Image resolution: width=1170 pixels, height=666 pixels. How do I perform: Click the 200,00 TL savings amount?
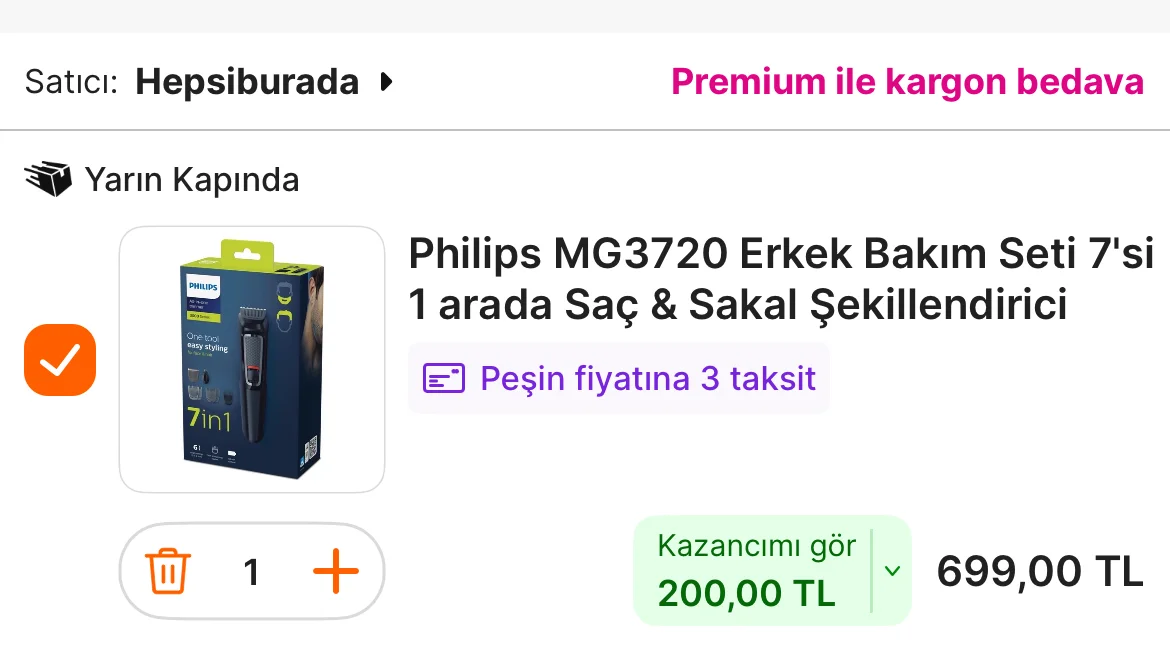(x=746, y=594)
